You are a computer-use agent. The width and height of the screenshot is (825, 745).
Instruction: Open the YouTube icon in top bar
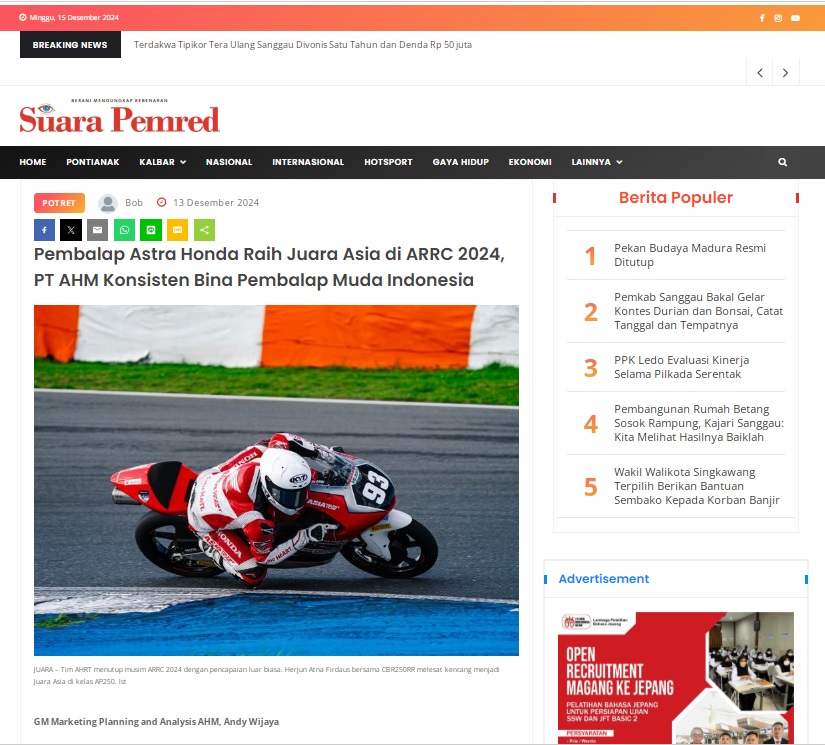coord(795,18)
